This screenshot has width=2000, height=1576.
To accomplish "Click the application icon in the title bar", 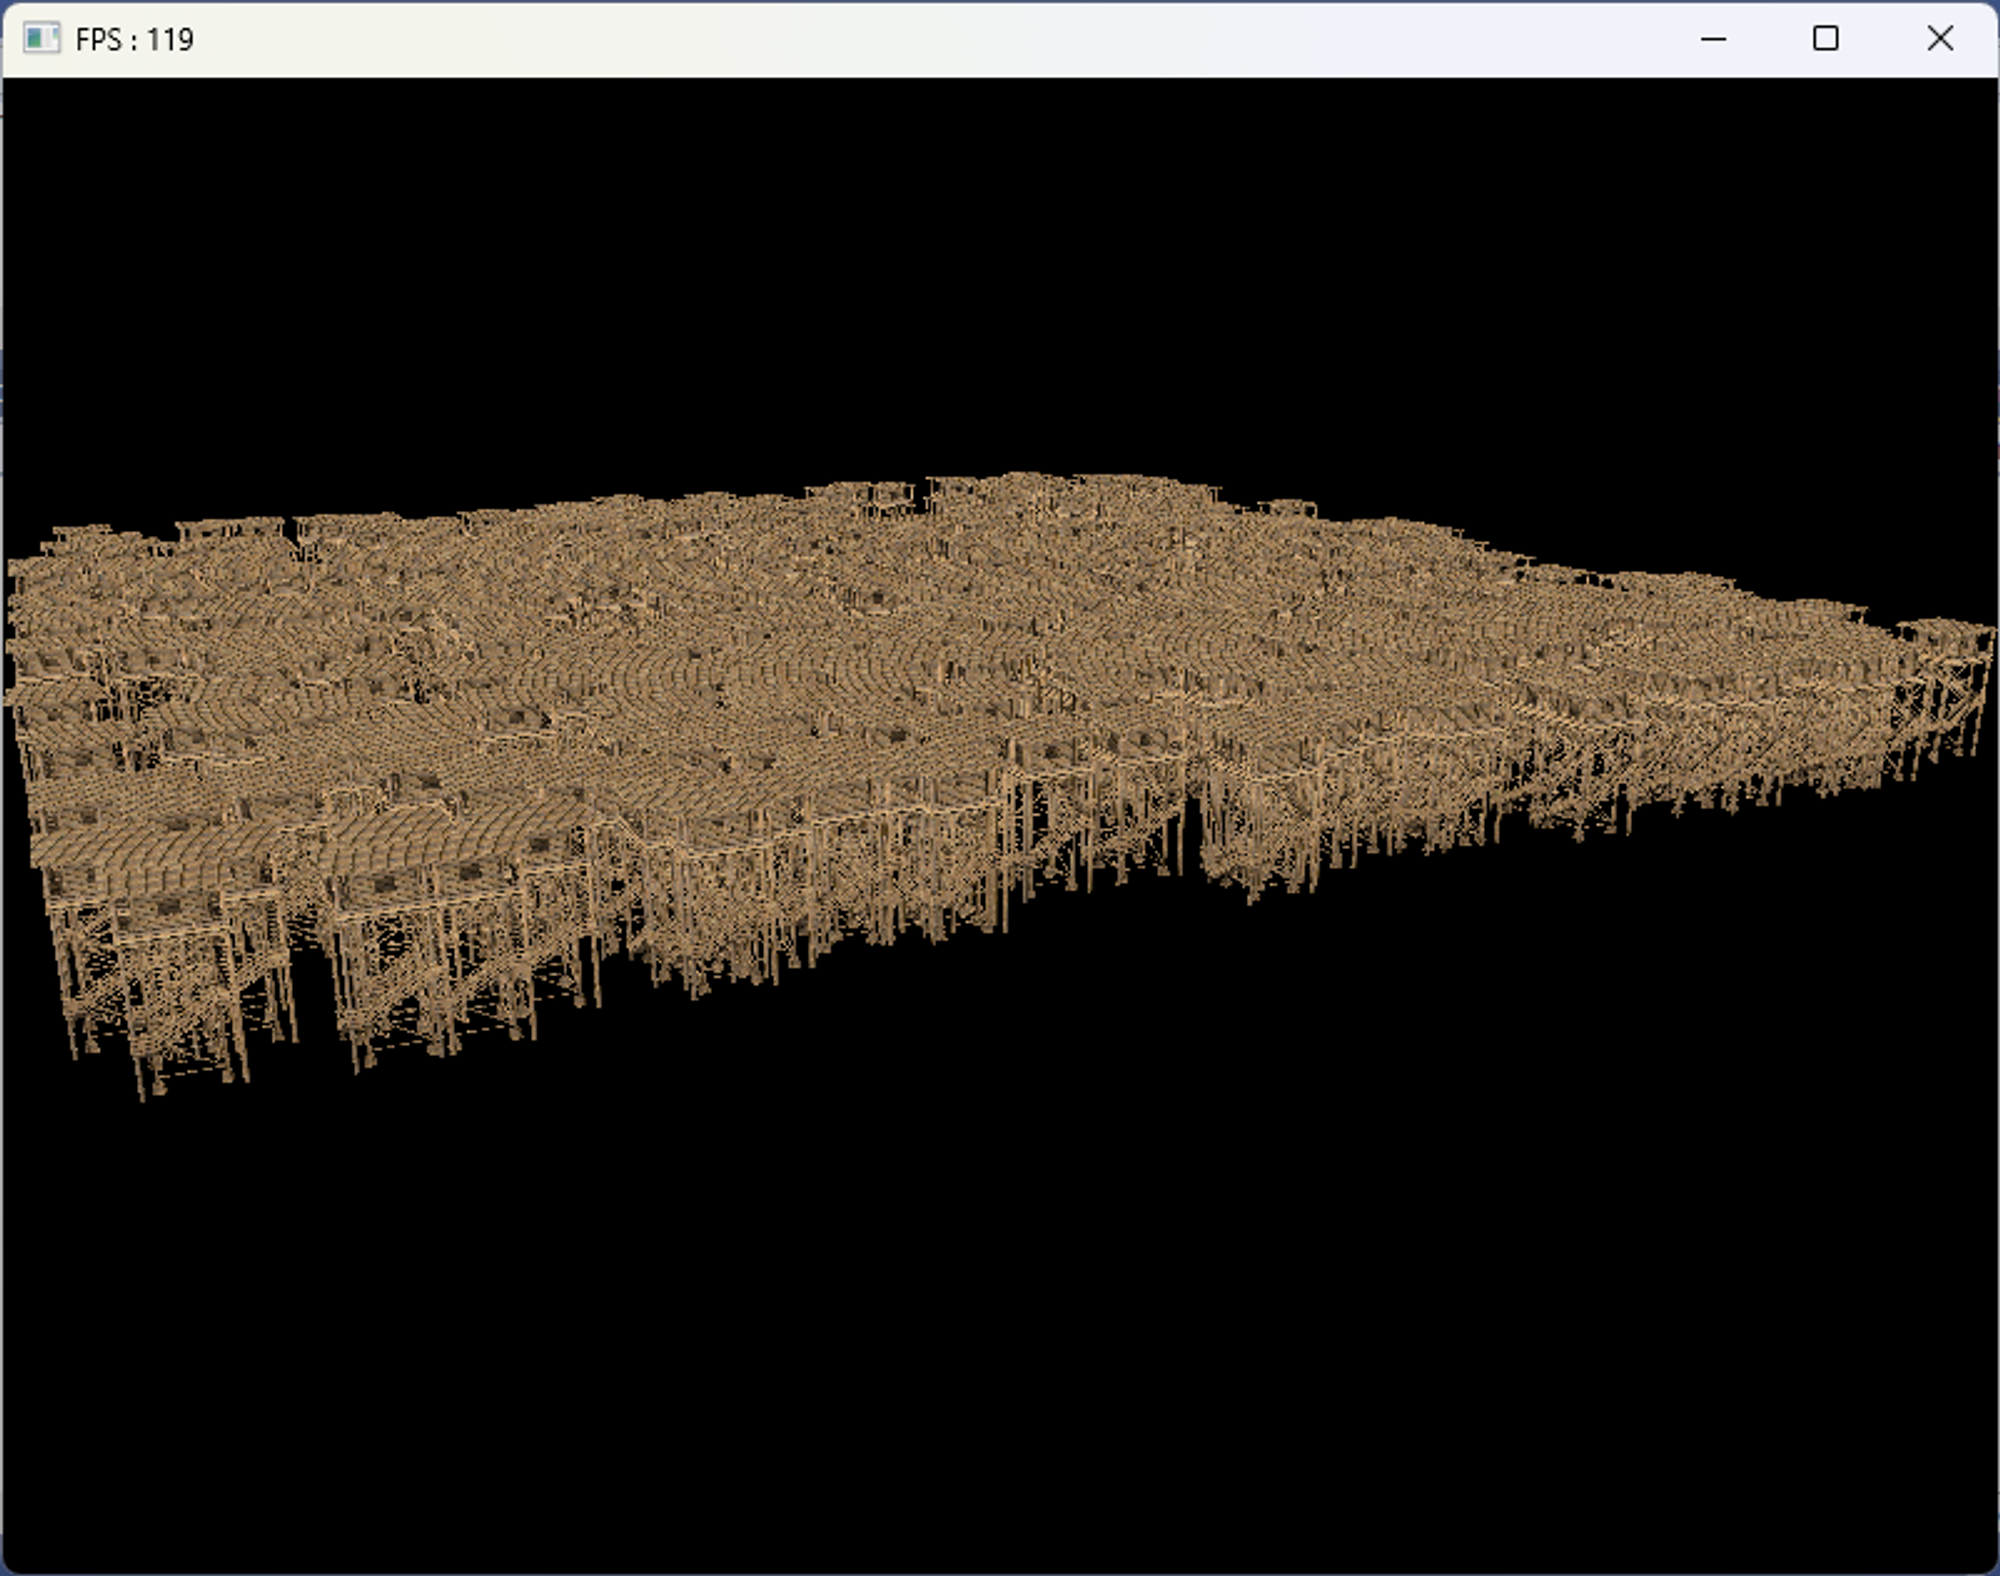I will click(40, 39).
